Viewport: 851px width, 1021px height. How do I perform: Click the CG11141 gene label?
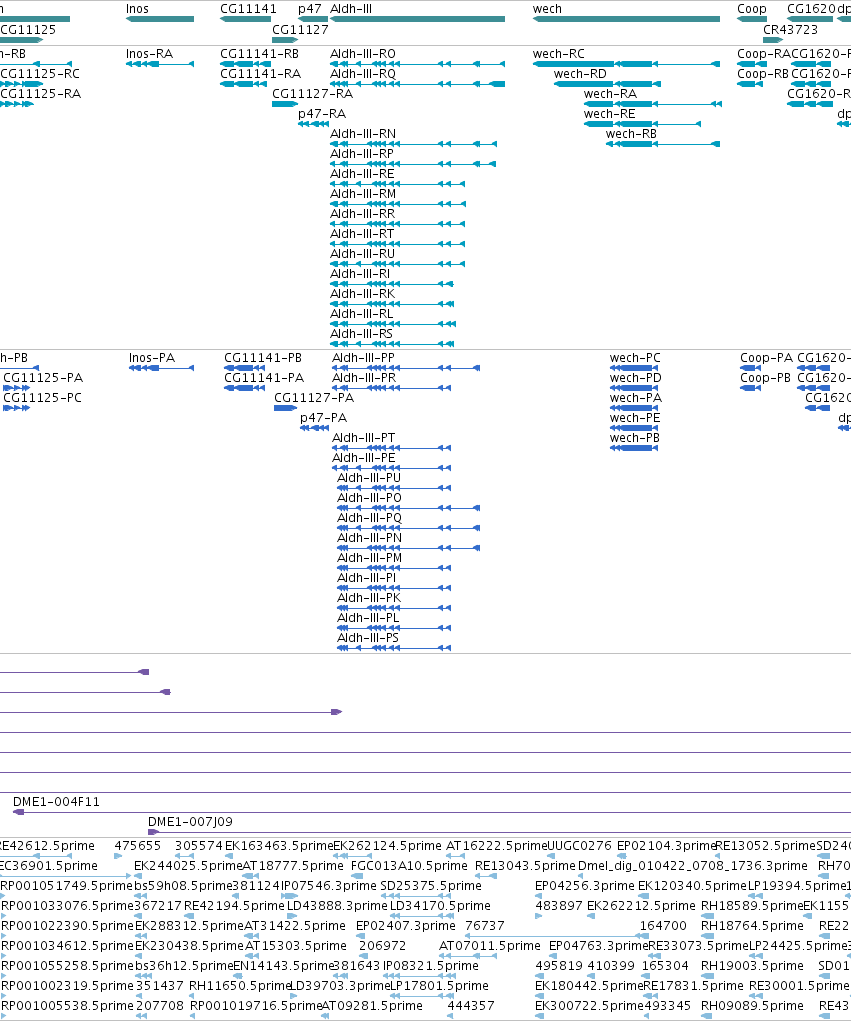(248, 9)
